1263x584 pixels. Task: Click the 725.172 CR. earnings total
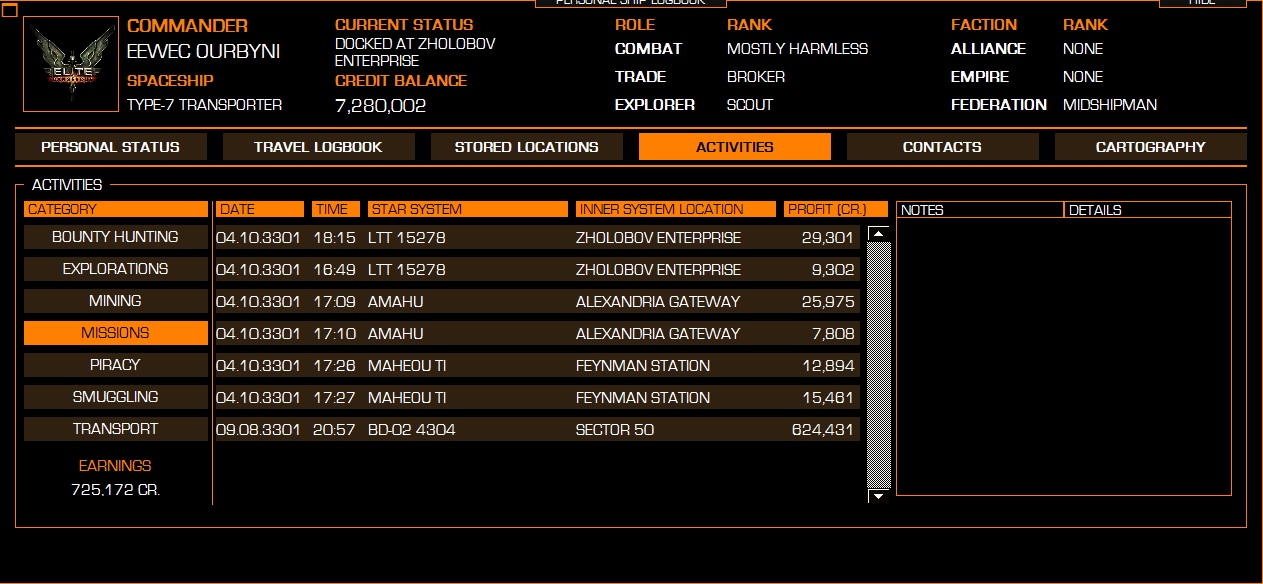(x=116, y=490)
